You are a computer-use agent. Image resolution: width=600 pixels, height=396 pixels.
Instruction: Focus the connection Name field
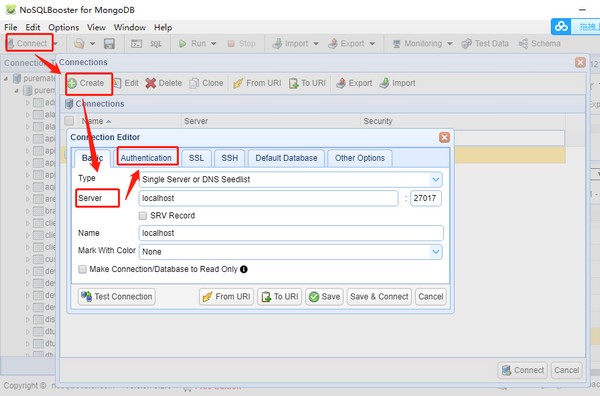pyautogui.click(x=291, y=233)
